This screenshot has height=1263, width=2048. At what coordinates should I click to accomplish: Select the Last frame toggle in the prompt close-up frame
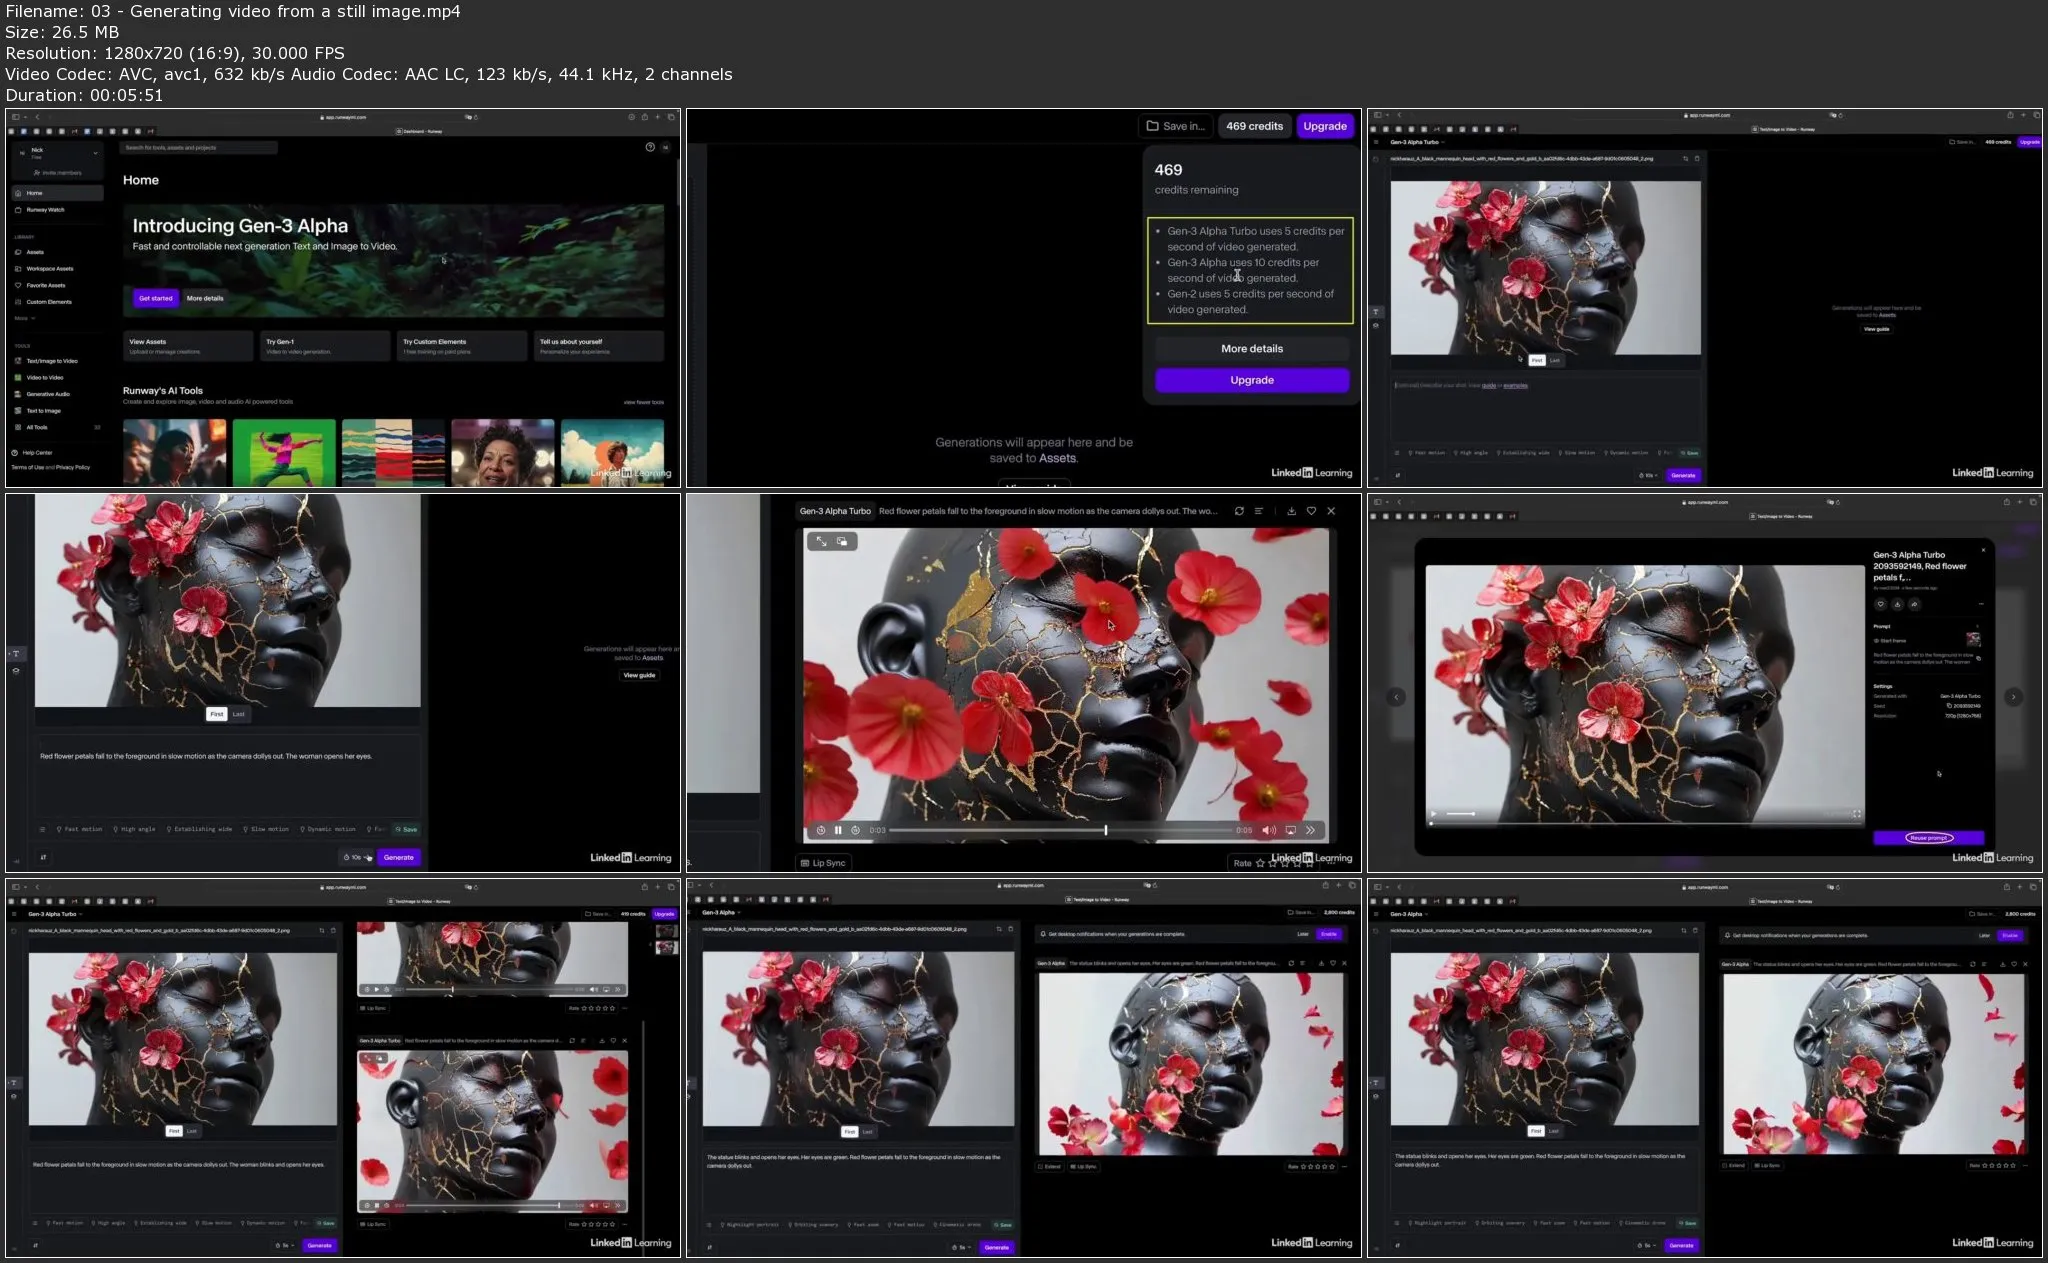click(x=238, y=714)
